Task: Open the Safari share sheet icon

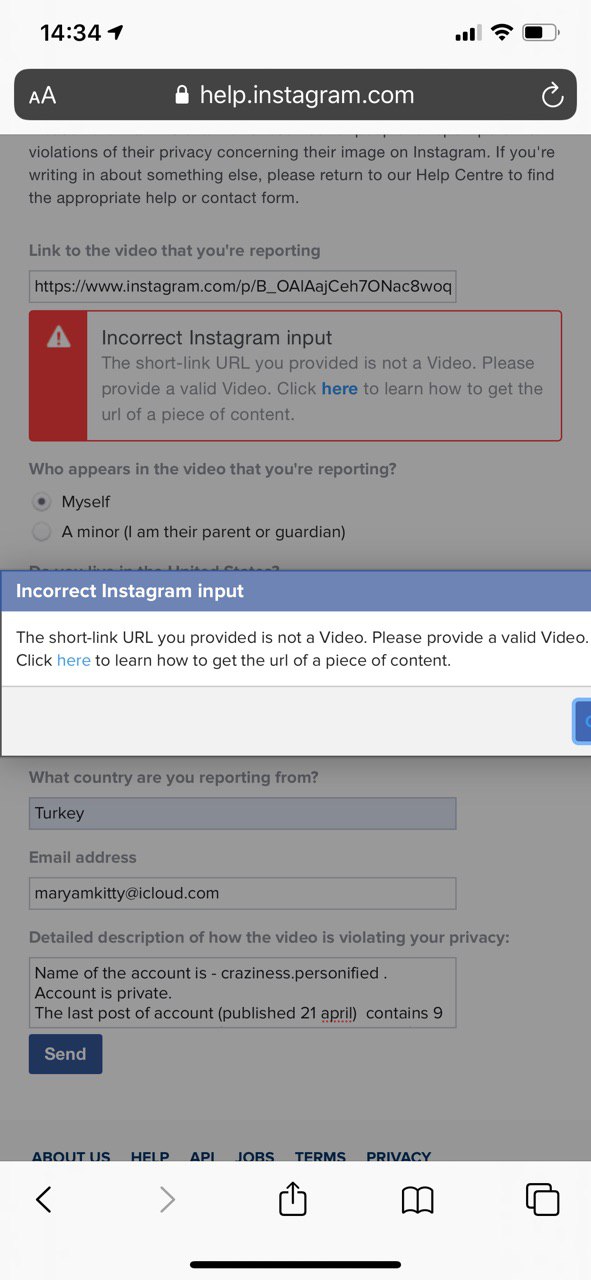Action: pyautogui.click(x=293, y=1197)
